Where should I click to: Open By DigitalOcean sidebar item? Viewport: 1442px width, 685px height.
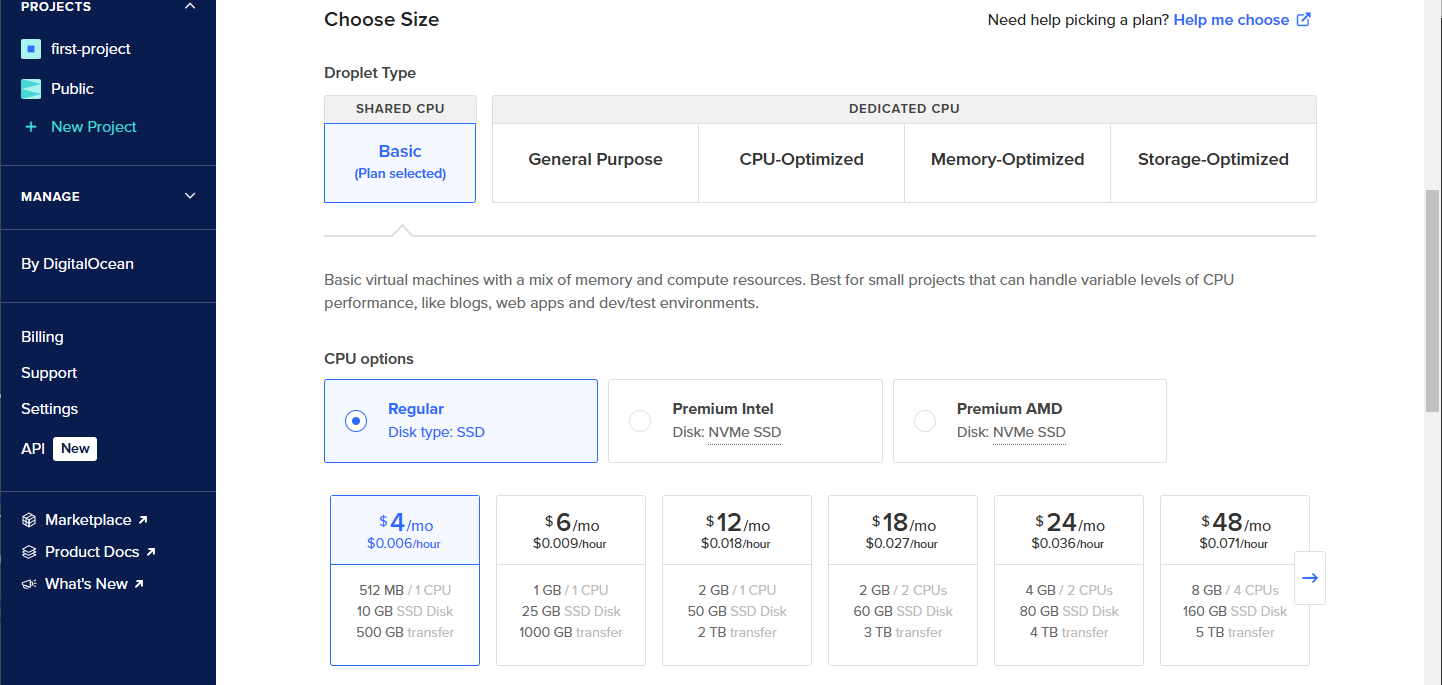click(x=77, y=264)
